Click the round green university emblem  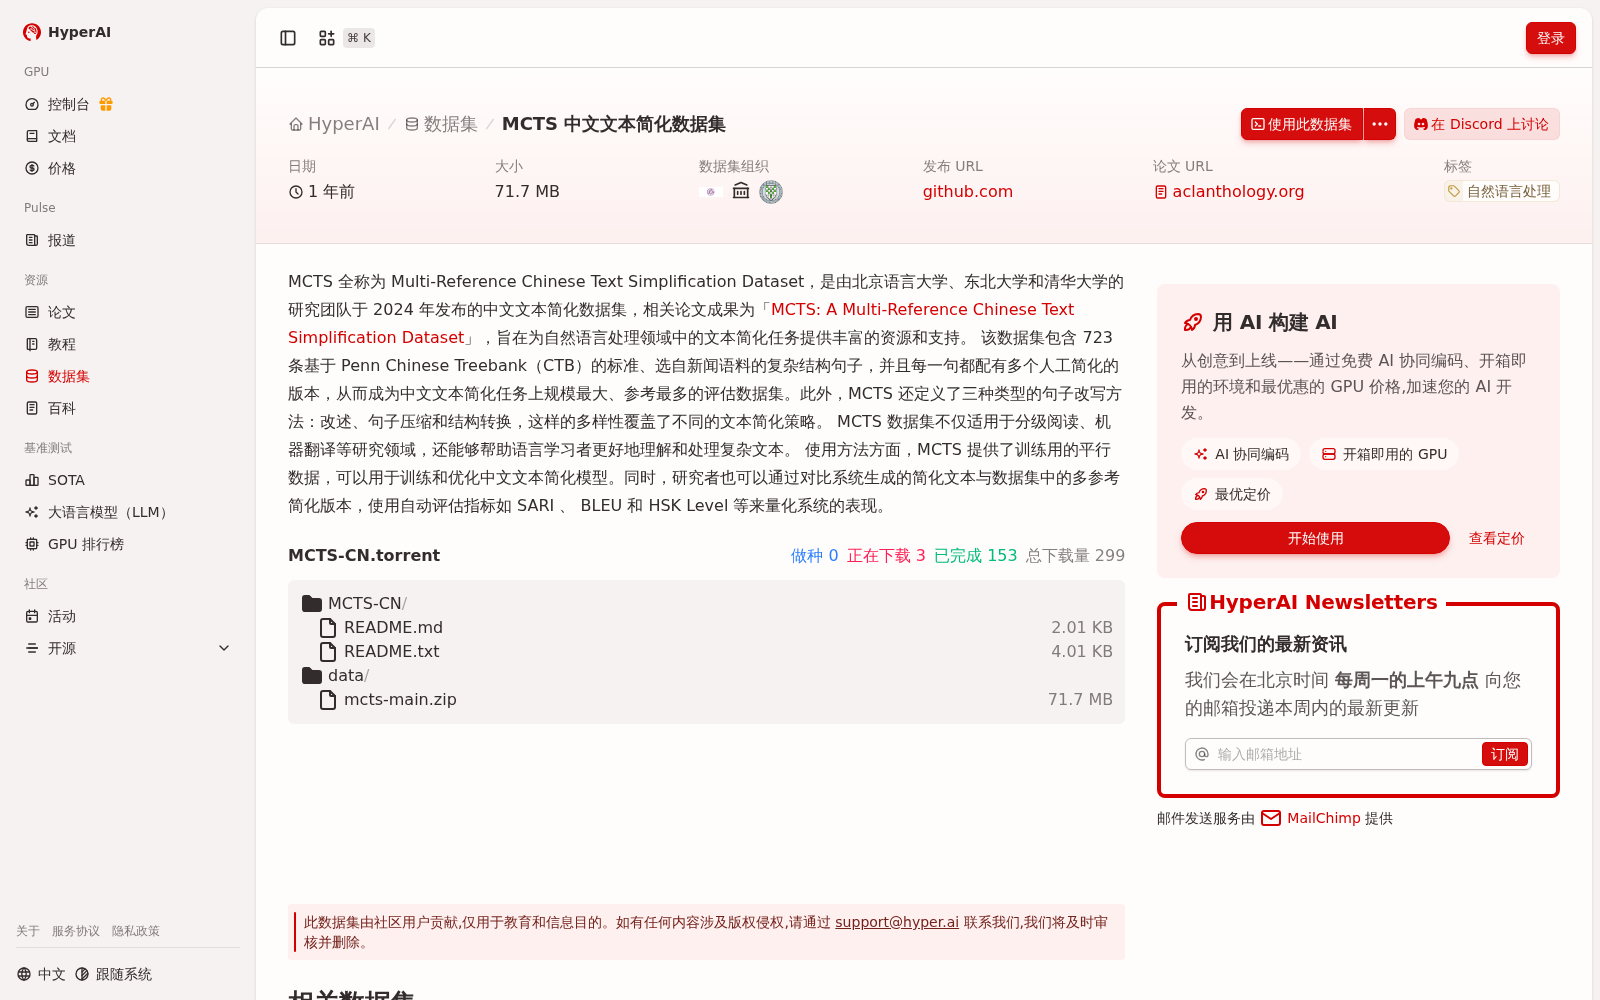point(771,191)
